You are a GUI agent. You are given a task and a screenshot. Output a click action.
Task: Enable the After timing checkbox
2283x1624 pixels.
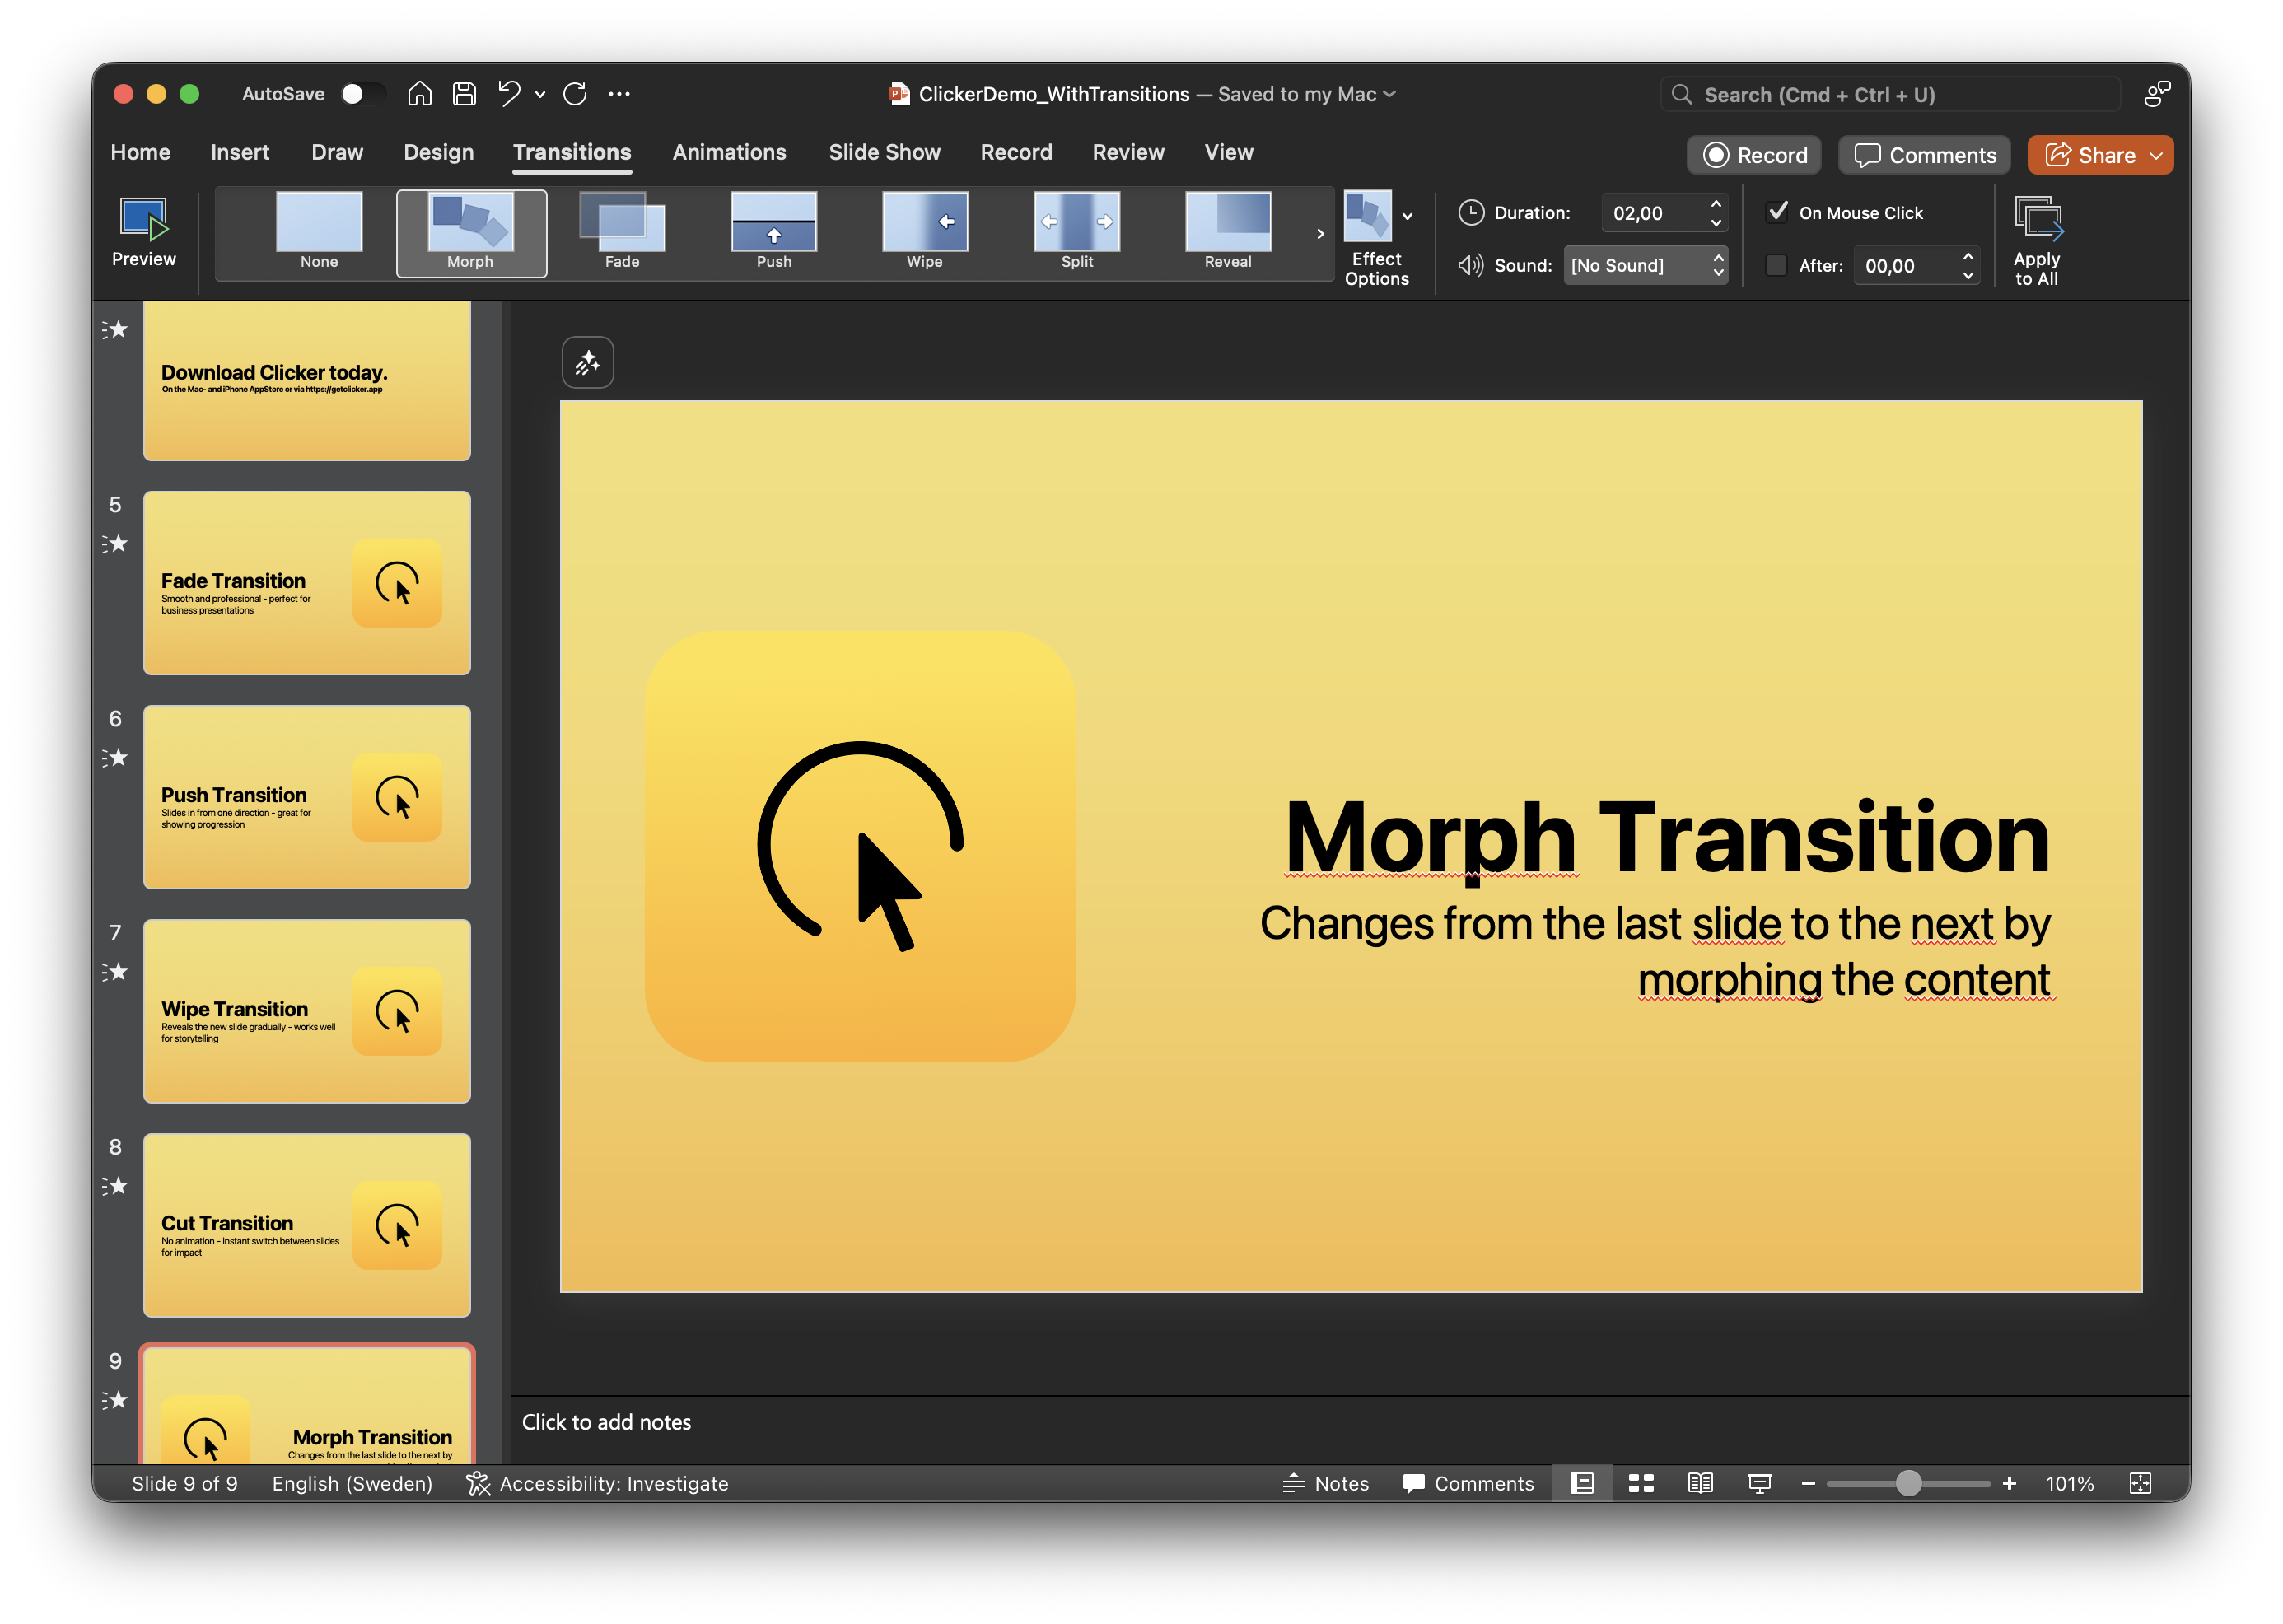click(1776, 265)
